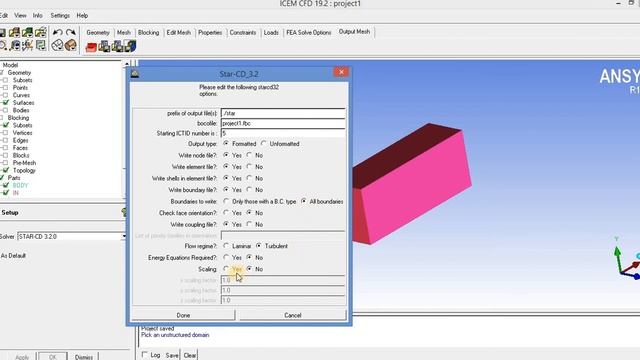Image resolution: width=640 pixels, height=360 pixels.
Task: Click the Undo arrow icon
Action: pos(58,32)
